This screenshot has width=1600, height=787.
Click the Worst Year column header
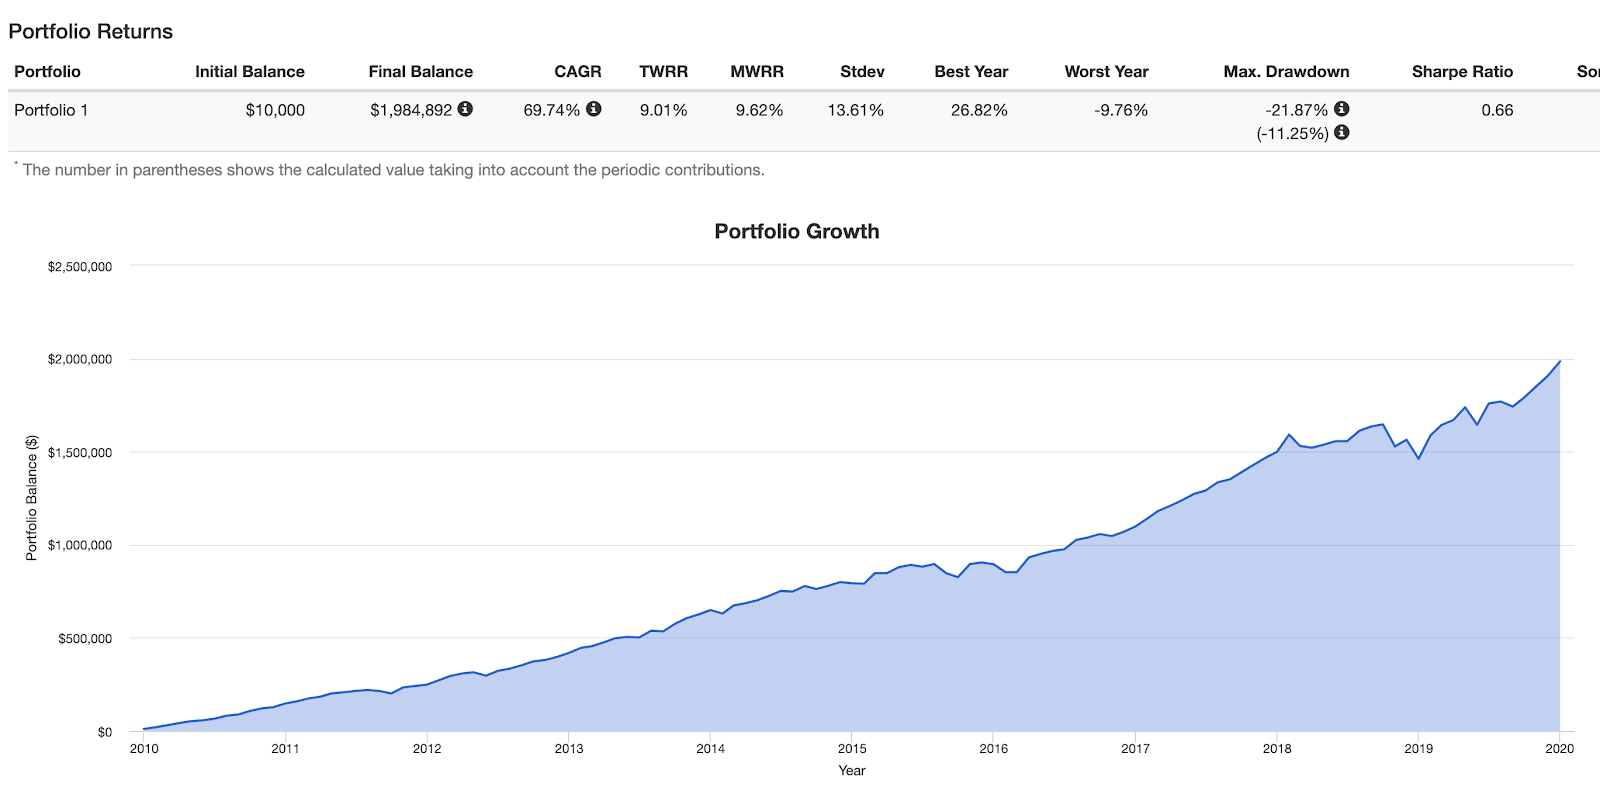(1106, 72)
